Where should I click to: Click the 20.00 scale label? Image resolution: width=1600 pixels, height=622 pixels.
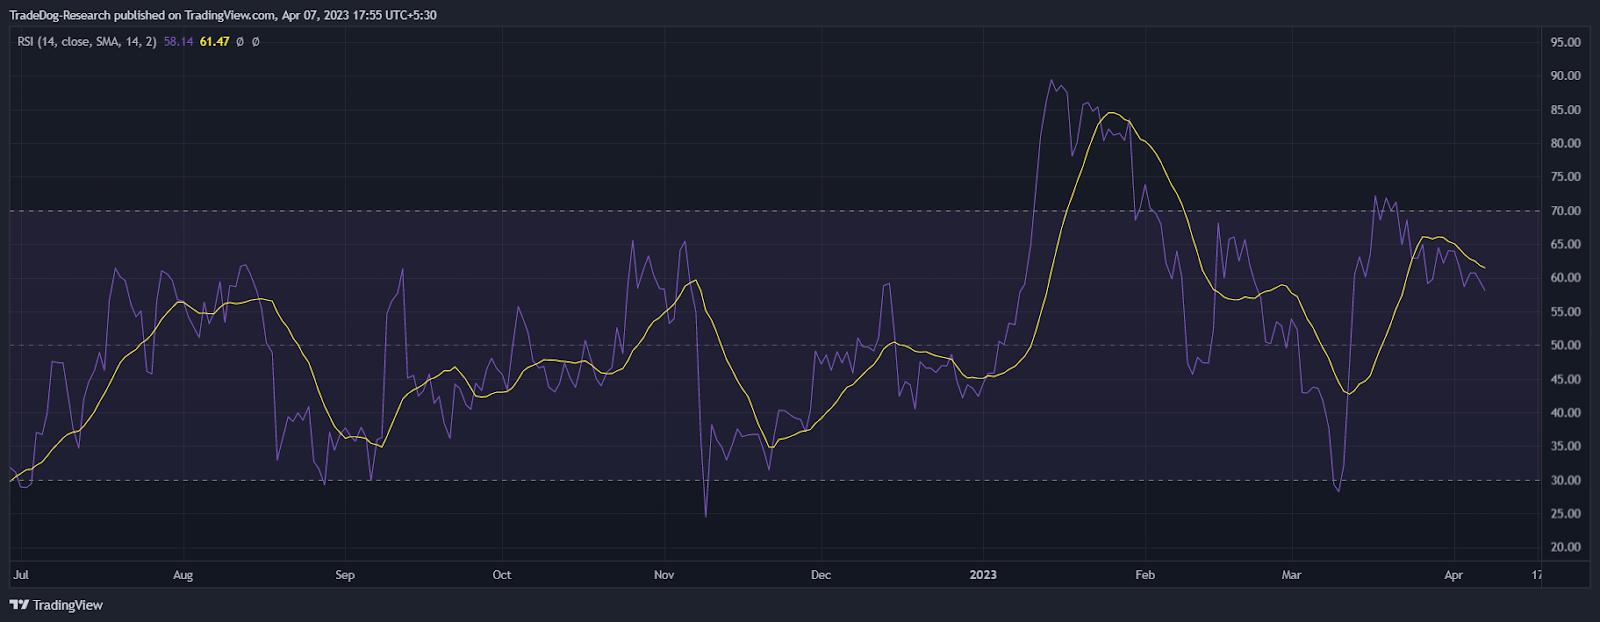tap(1565, 547)
